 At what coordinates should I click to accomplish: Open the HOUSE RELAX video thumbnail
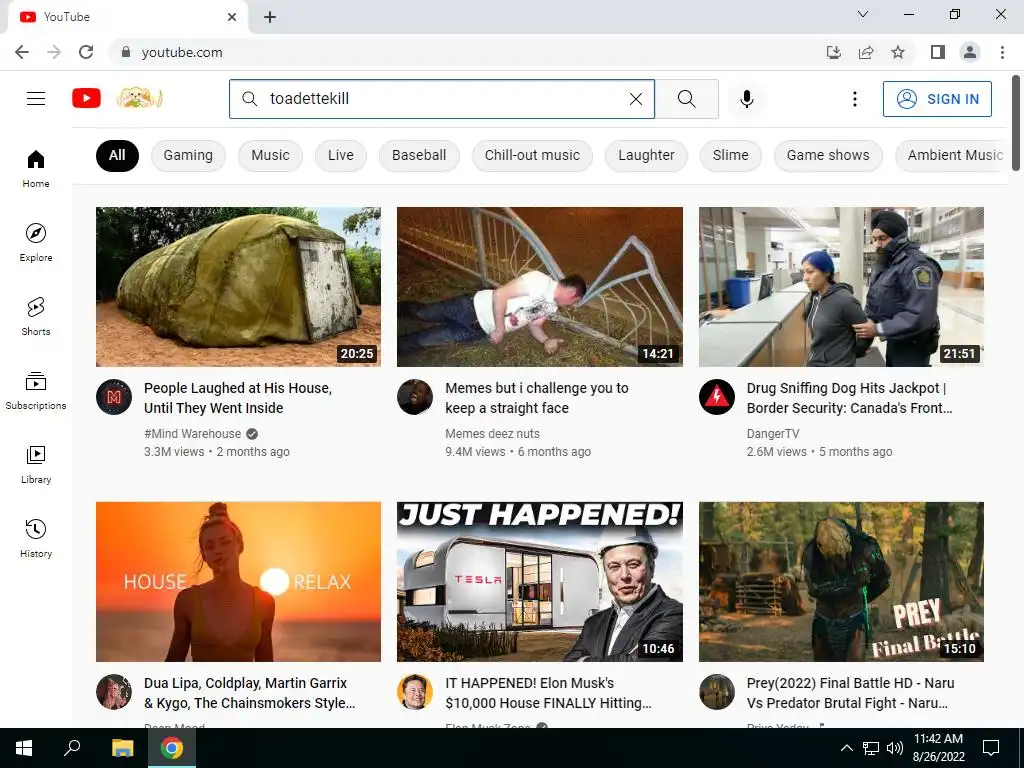(238, 581)
